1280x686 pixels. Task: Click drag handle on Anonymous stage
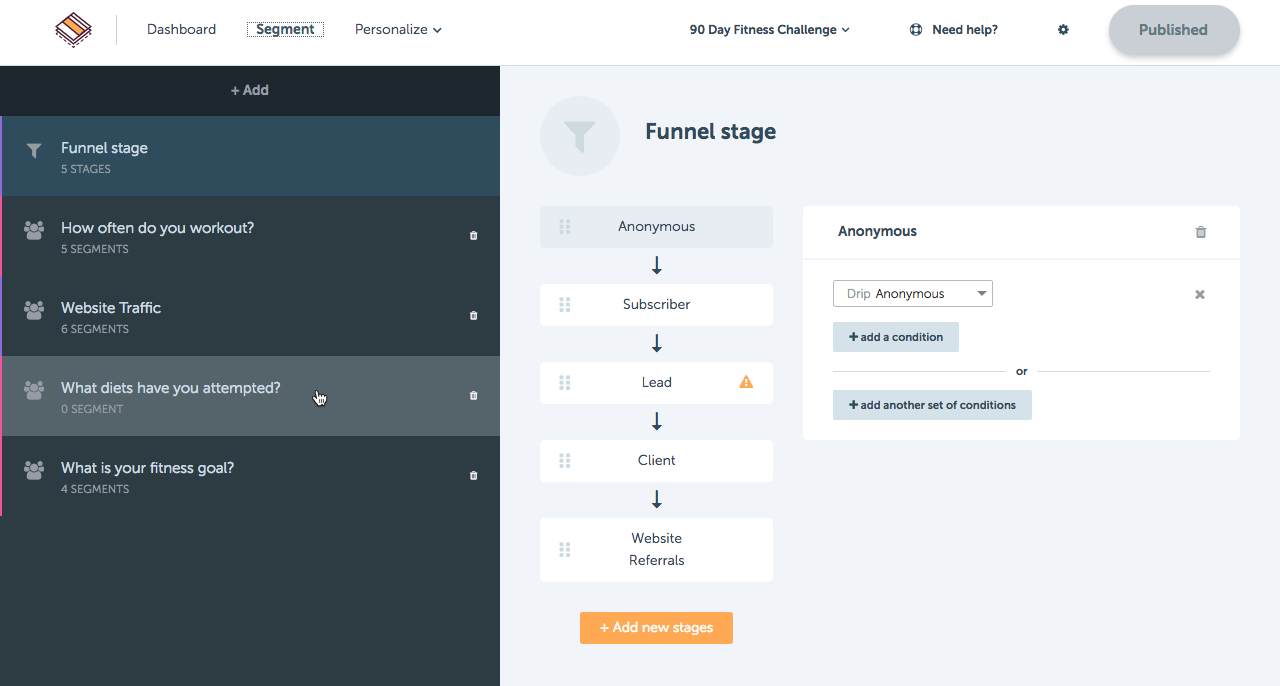(x=565, y=227)
